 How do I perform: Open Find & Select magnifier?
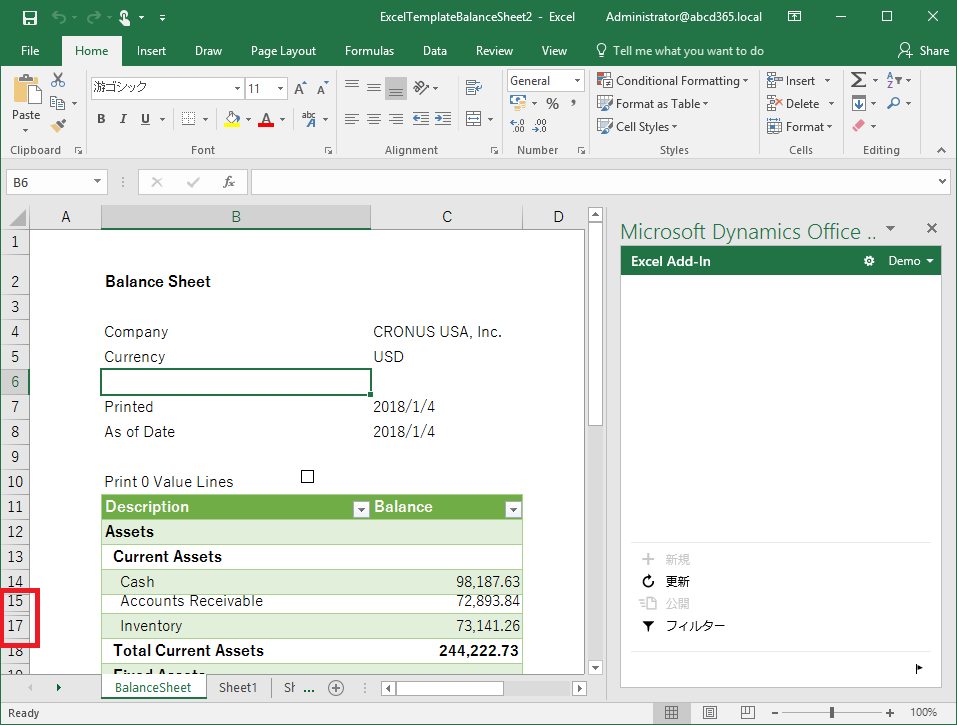[894, 103]
